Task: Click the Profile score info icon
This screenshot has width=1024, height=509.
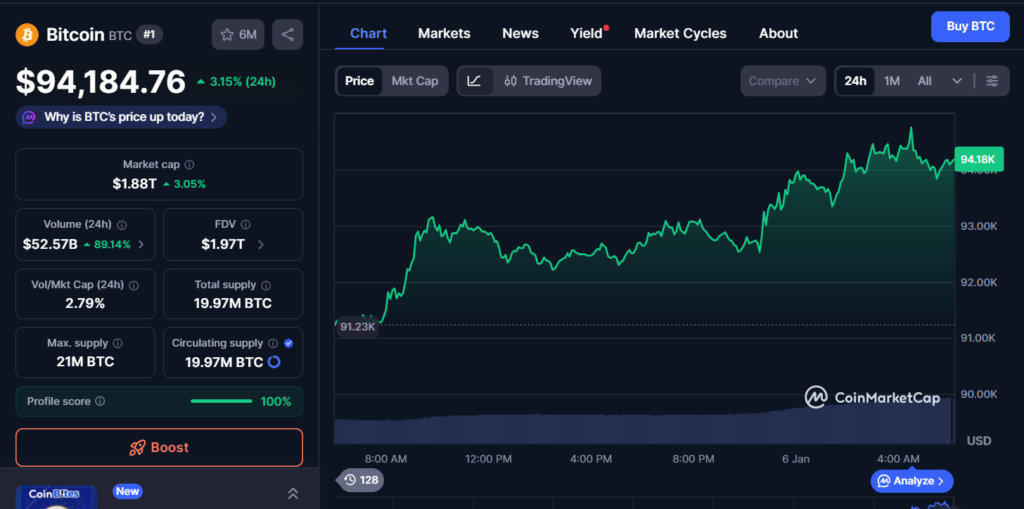Action: [100, 402]
